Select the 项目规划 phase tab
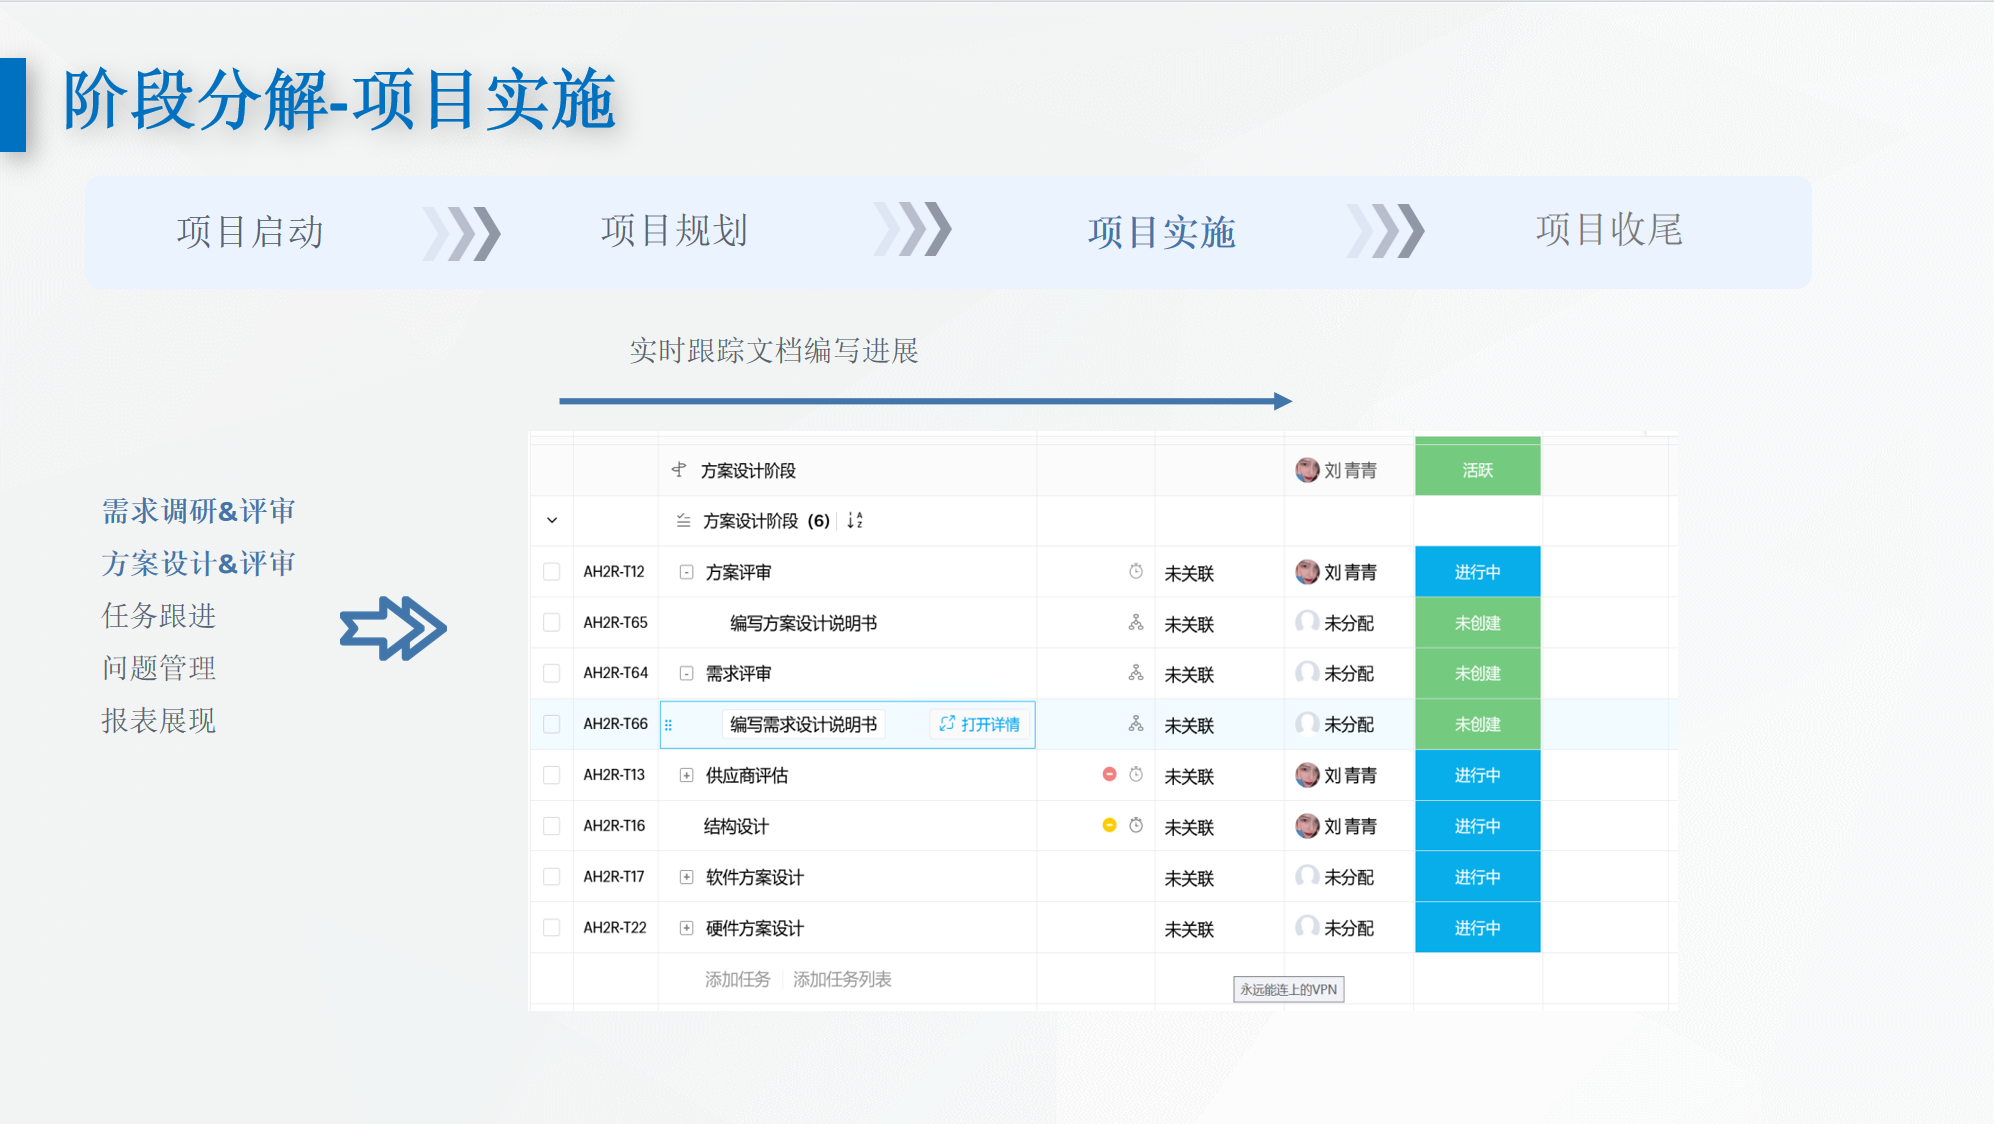This screenshot has height=1124, width=1994. [x=674, y=231]
